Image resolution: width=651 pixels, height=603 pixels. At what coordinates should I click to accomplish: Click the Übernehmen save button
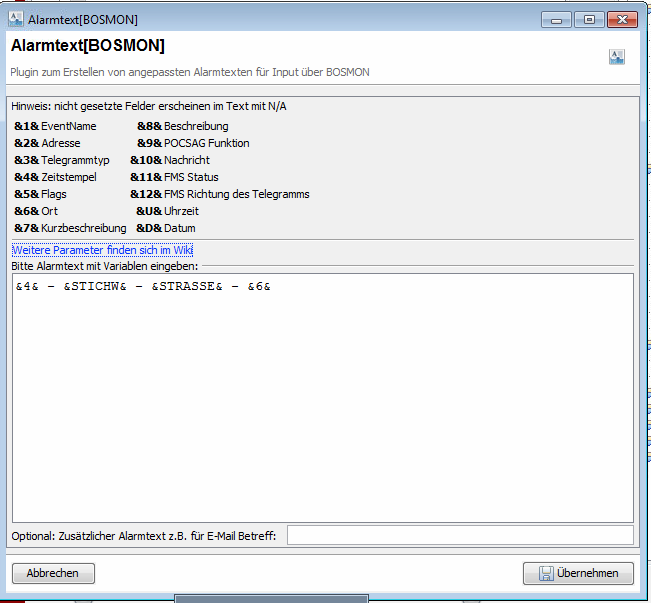[x=578, y=573]
